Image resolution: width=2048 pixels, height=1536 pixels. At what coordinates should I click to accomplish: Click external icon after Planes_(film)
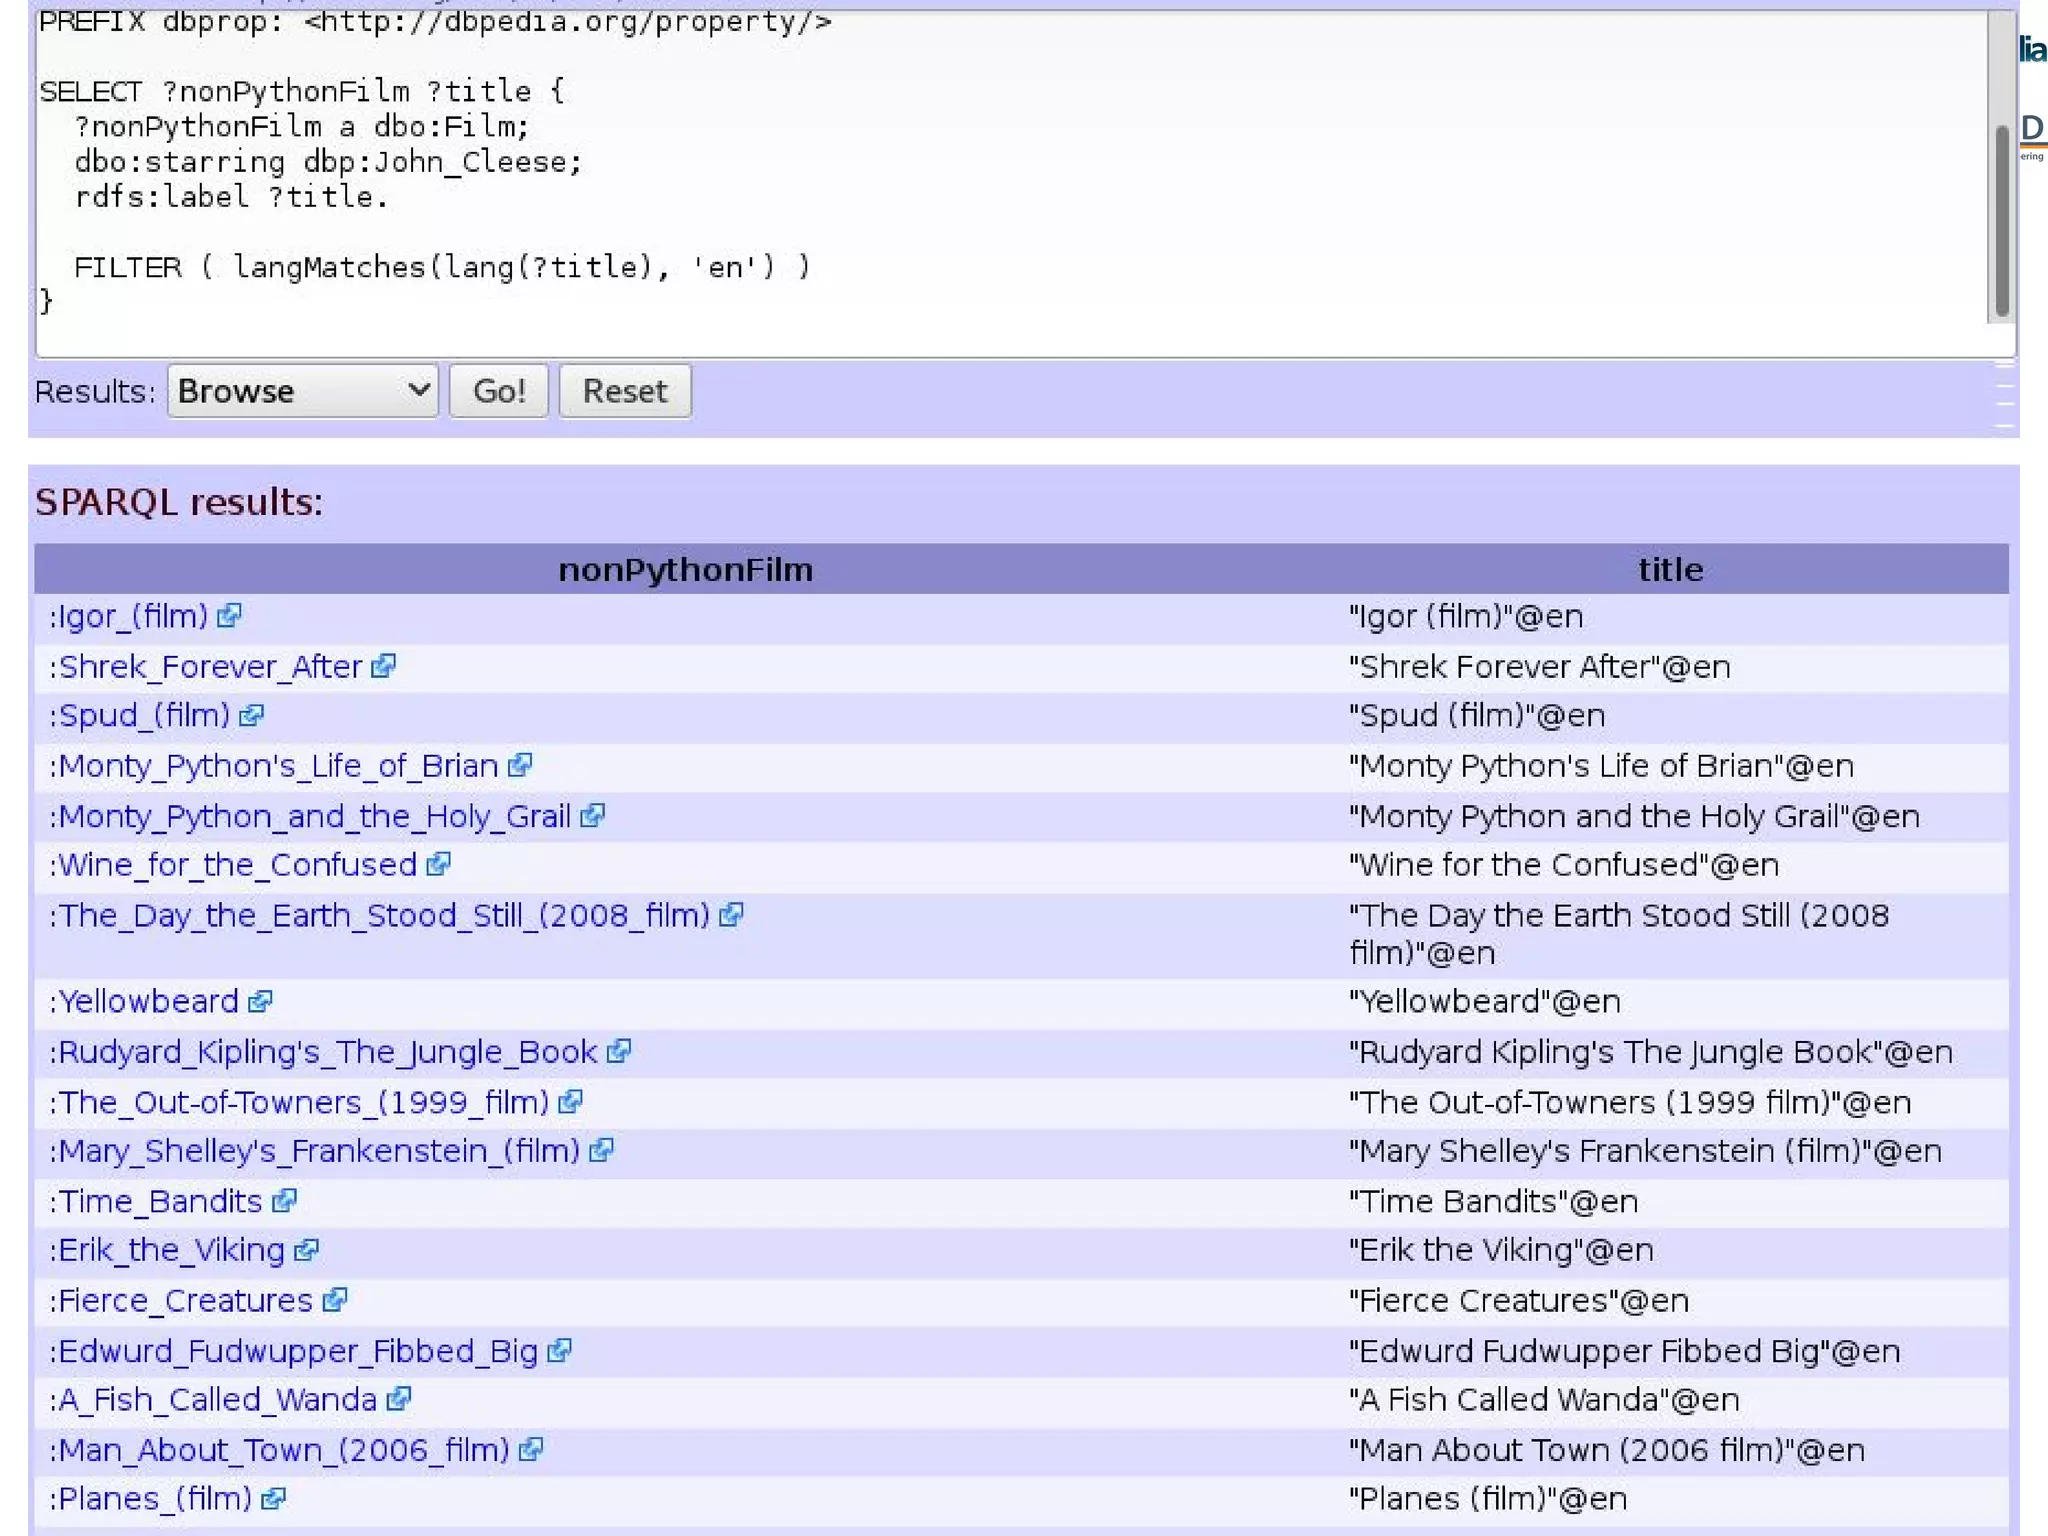pyautogui.click(x=273, y=1499)
